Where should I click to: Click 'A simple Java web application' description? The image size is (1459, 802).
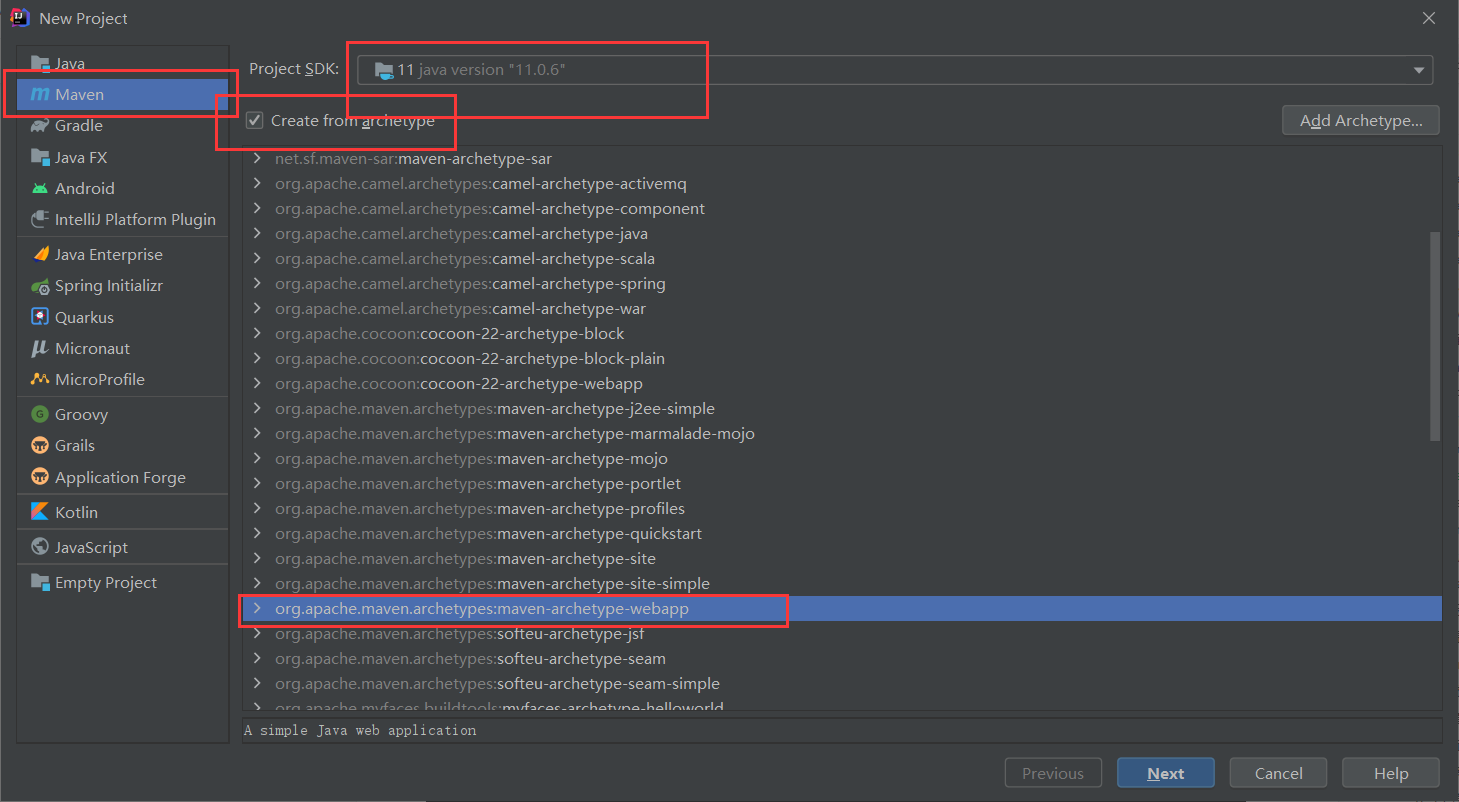[360, 730]
